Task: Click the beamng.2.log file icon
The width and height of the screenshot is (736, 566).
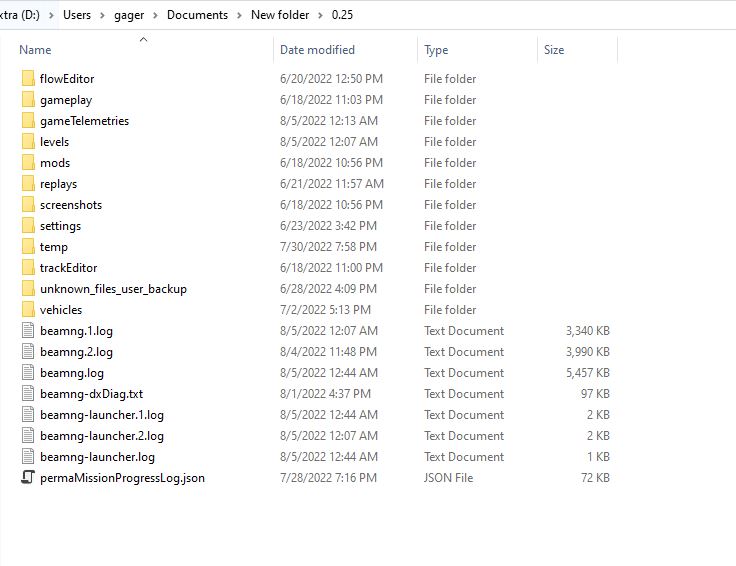Action: click(28, 352)
